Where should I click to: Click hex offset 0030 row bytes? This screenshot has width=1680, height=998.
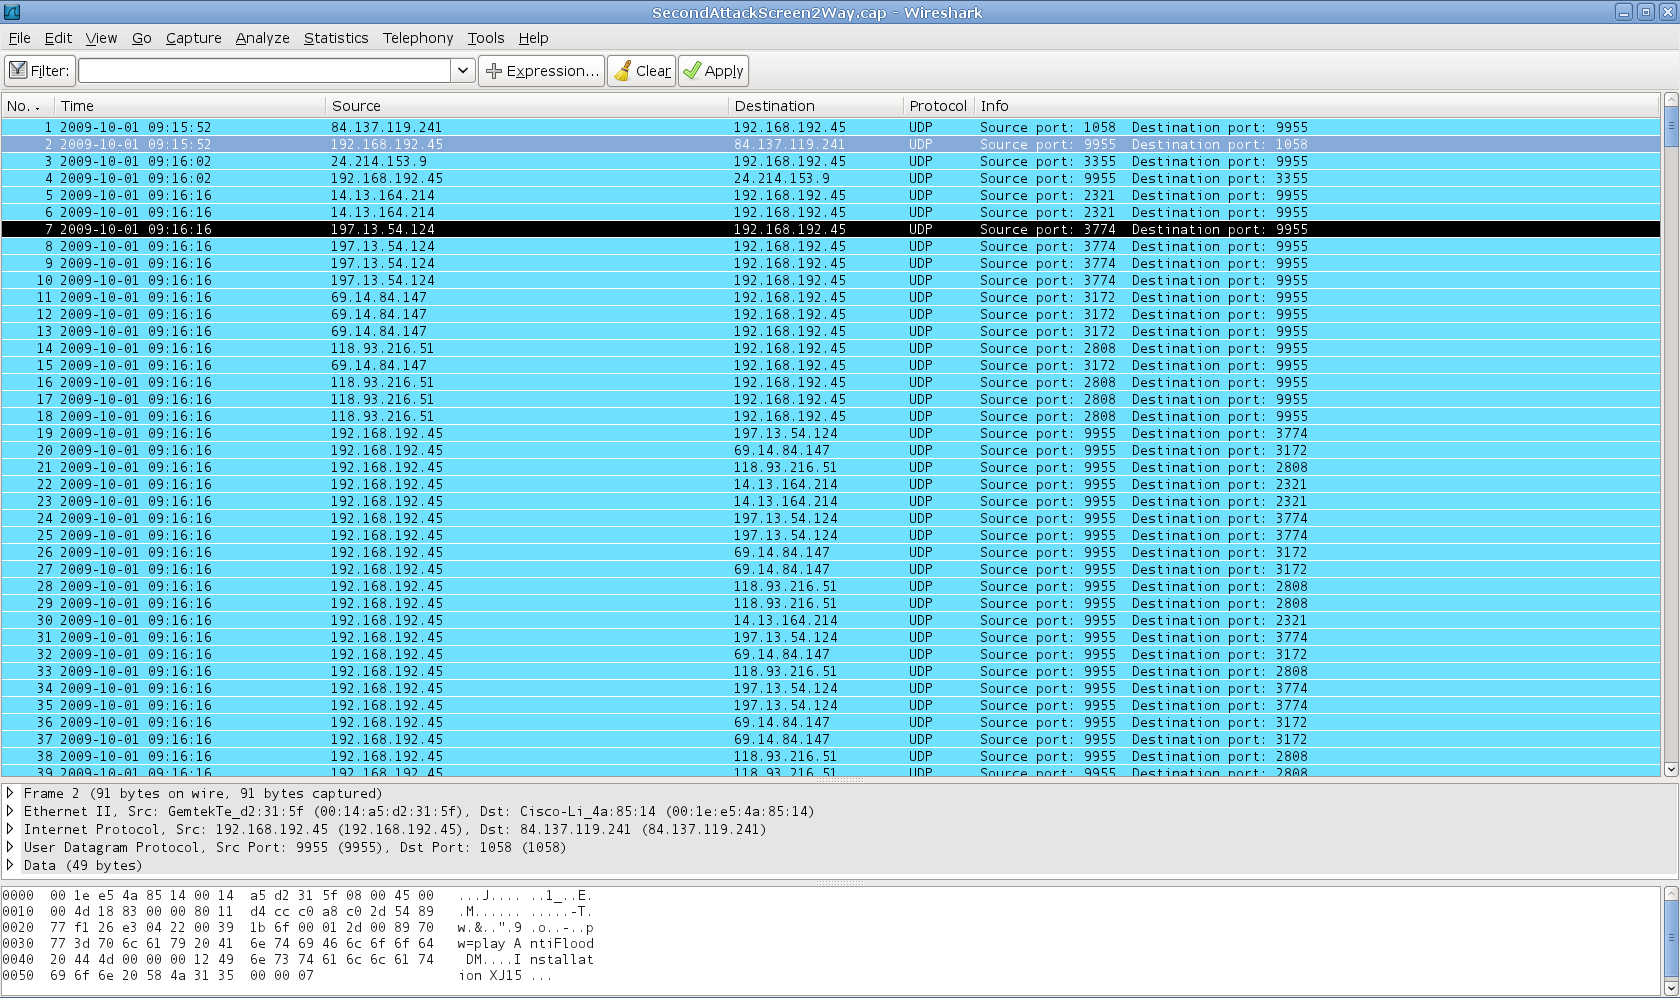pos(242,943)
